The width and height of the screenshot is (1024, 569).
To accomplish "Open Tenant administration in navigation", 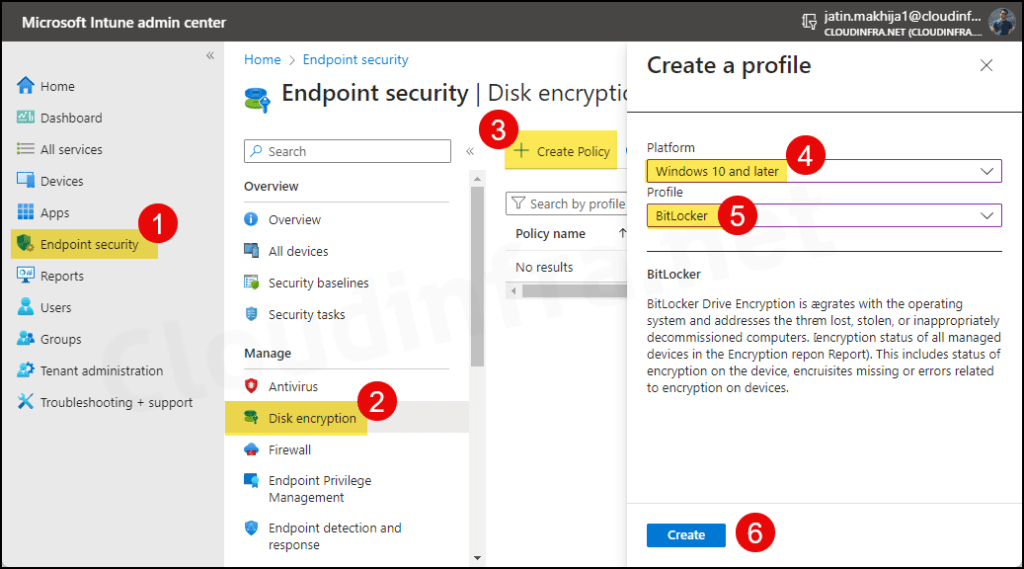I will coord(102,370).
